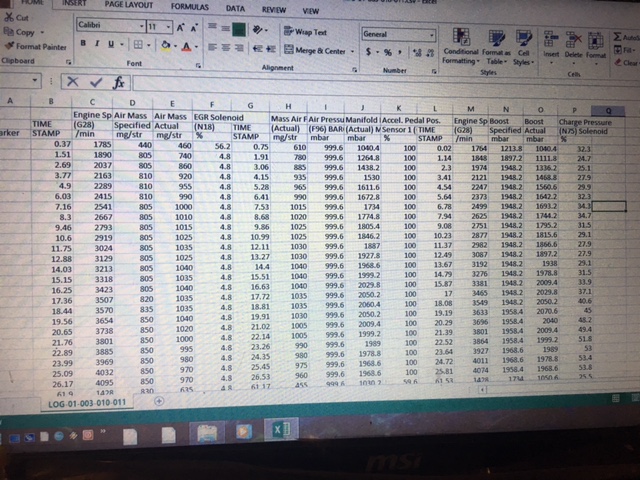Image resolution: width=640 pixels, height=480 pixels.
Task: Toggle bold formatting
Action: (84, 44)
